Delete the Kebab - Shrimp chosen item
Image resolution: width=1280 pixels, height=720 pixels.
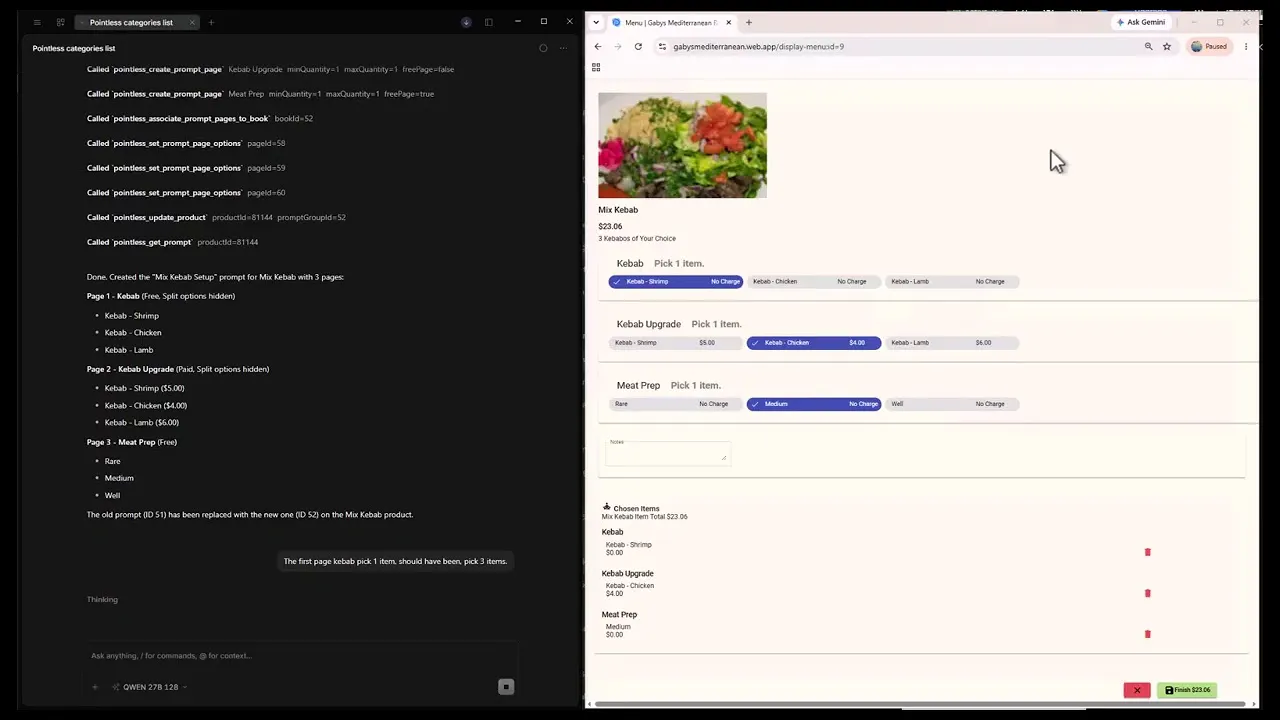[x=1147, y=552]
